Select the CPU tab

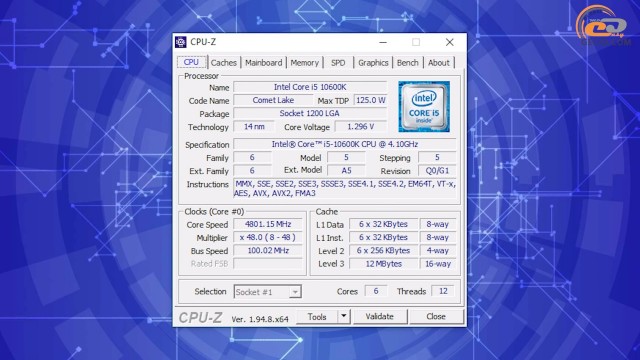point(191,62)
